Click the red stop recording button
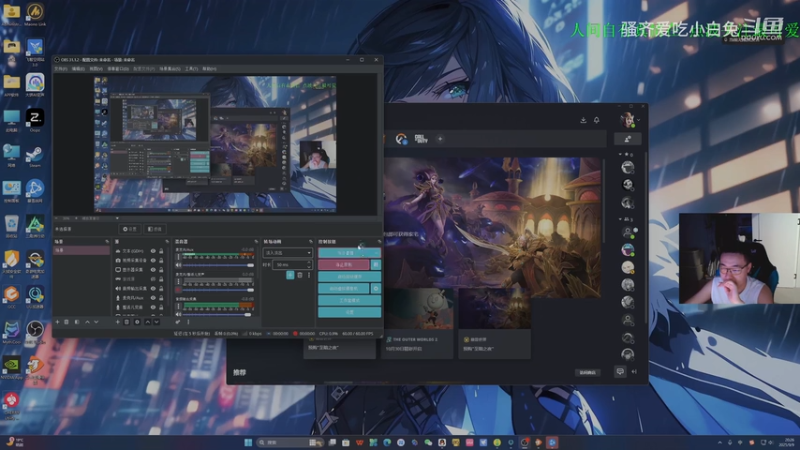 click(x=344, y=265)
